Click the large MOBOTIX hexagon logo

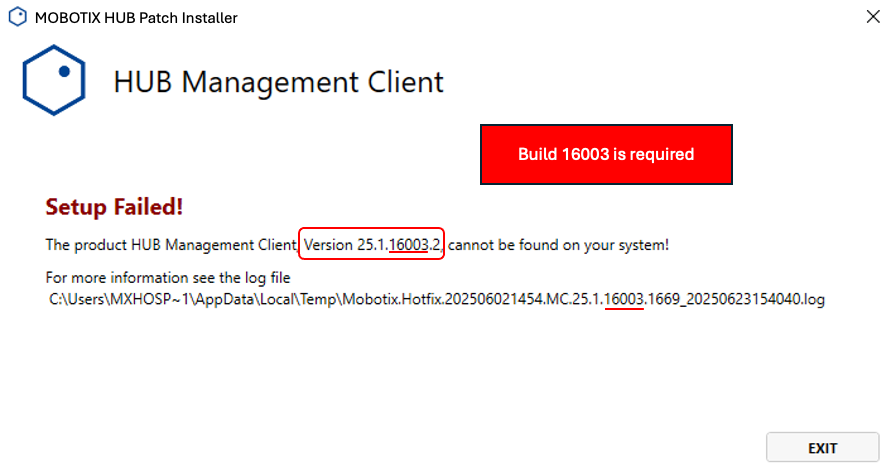tap(54, 80)
